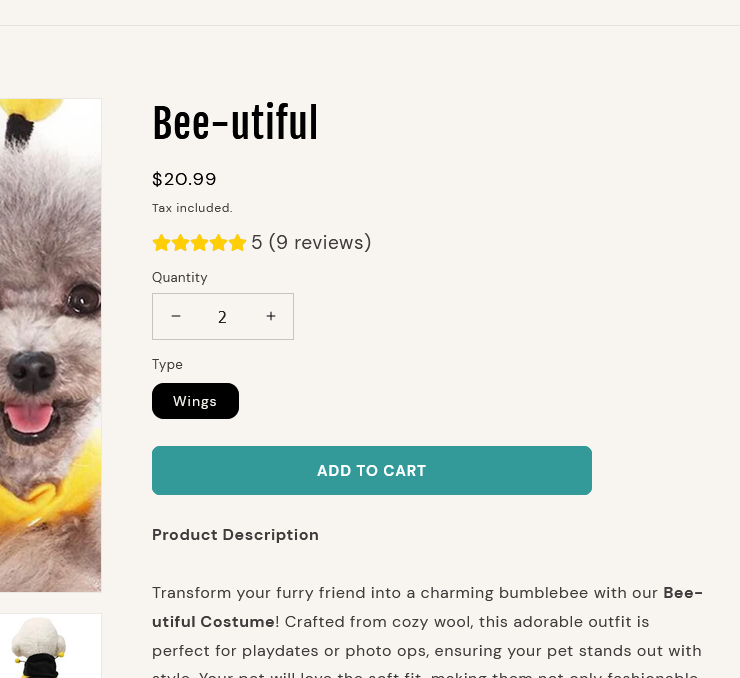Click the fifth rating star

tap(237, 243)
